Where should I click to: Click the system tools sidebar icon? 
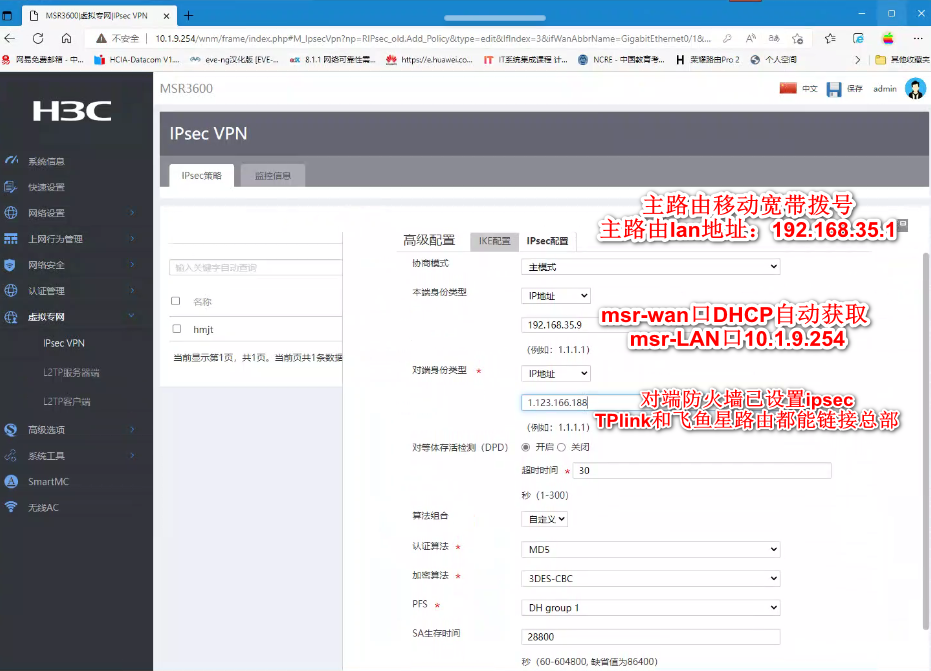11,455
